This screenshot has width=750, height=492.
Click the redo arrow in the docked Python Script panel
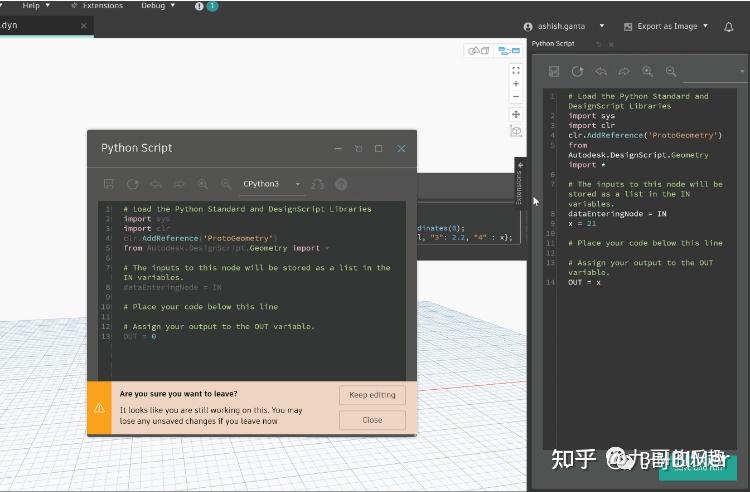pyautogui.click(x=624, y=72)
